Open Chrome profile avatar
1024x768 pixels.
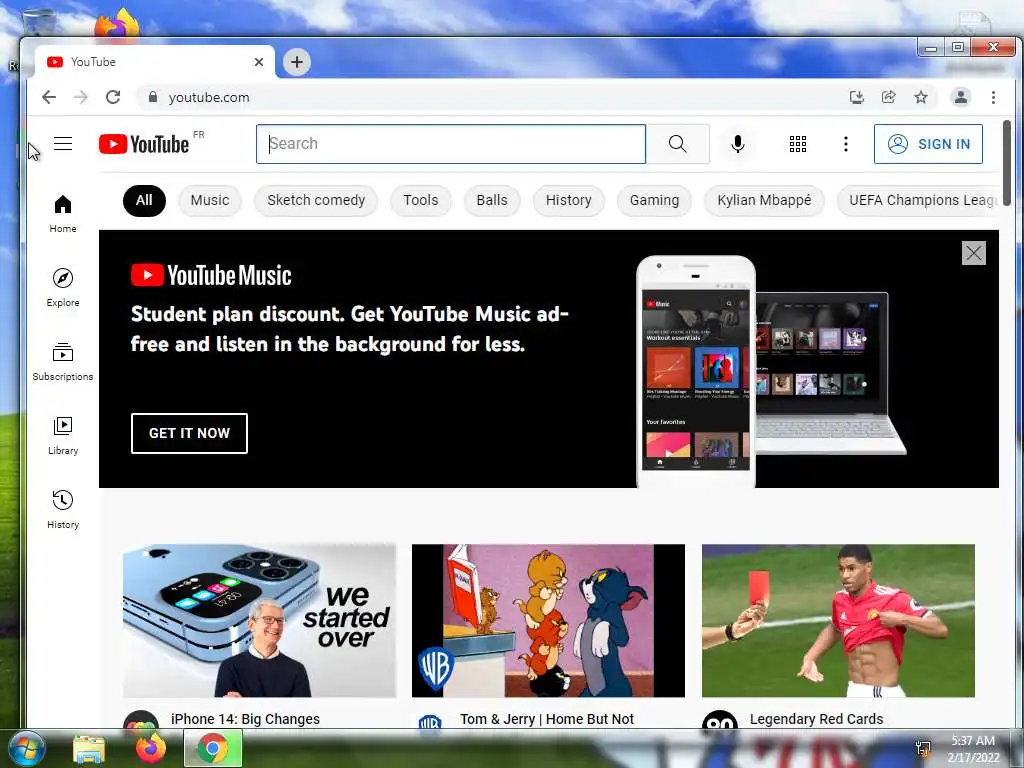pos(961,97)
